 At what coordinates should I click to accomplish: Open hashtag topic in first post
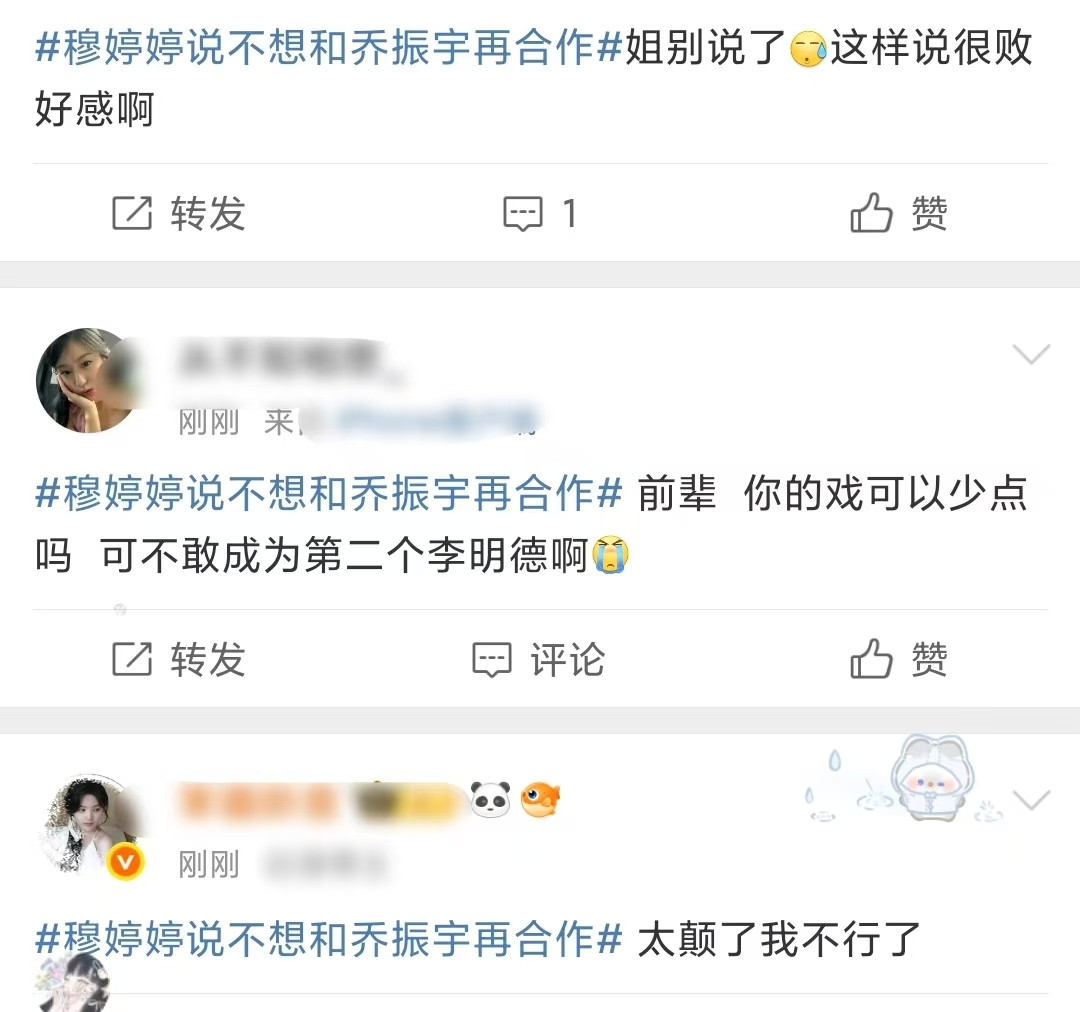click(x=329, y=48)
